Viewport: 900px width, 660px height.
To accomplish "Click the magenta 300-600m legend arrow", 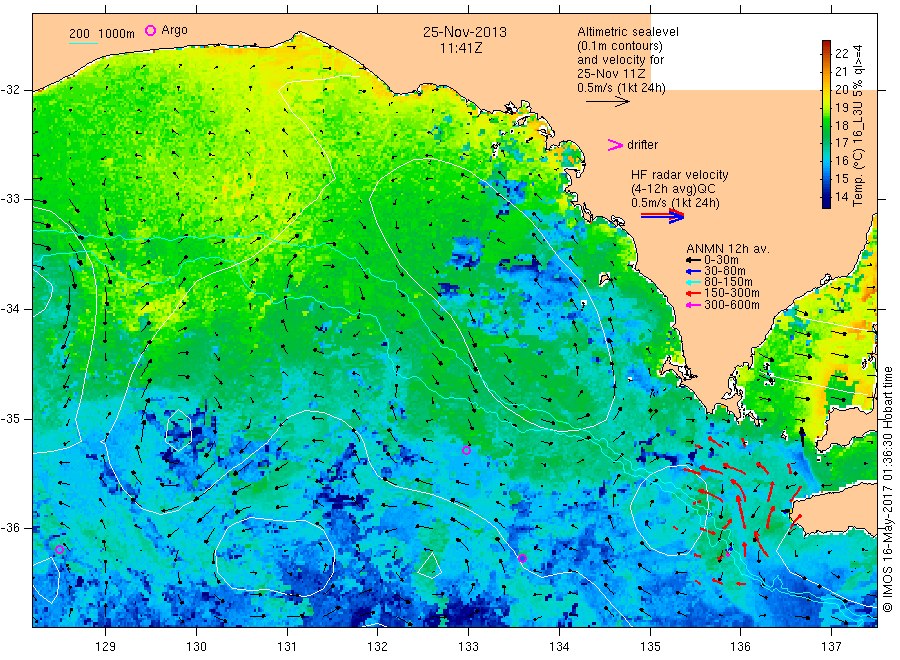I will click(x=693, y=305).
